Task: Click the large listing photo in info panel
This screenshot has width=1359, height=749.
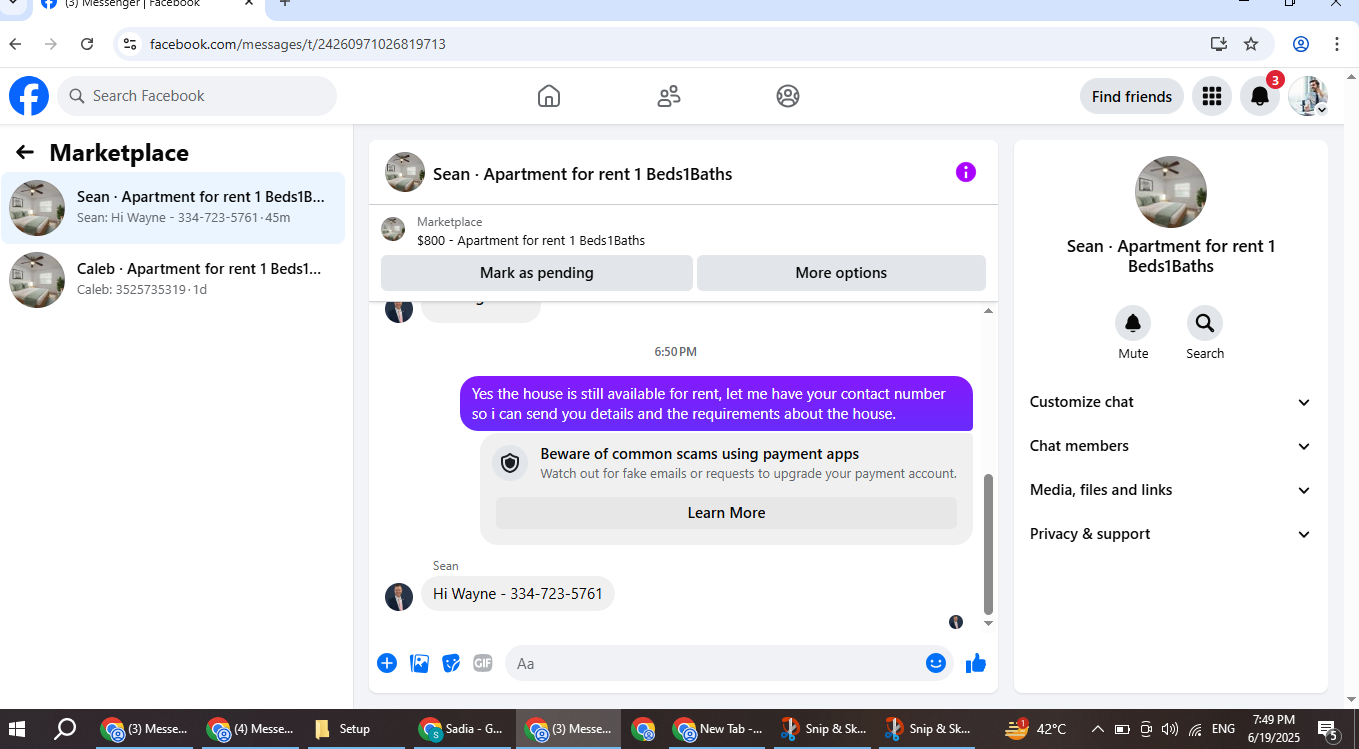Action: (1171, 192)
